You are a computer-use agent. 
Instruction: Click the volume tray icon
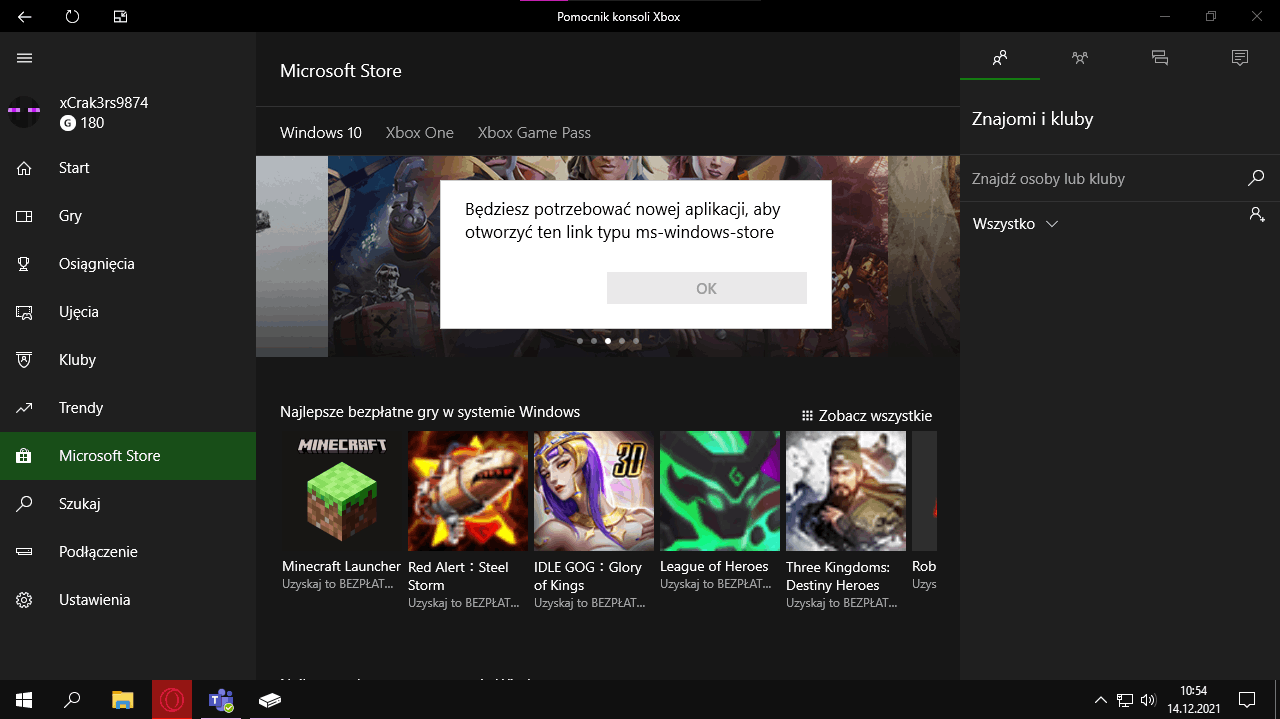tap(1148, 700)
